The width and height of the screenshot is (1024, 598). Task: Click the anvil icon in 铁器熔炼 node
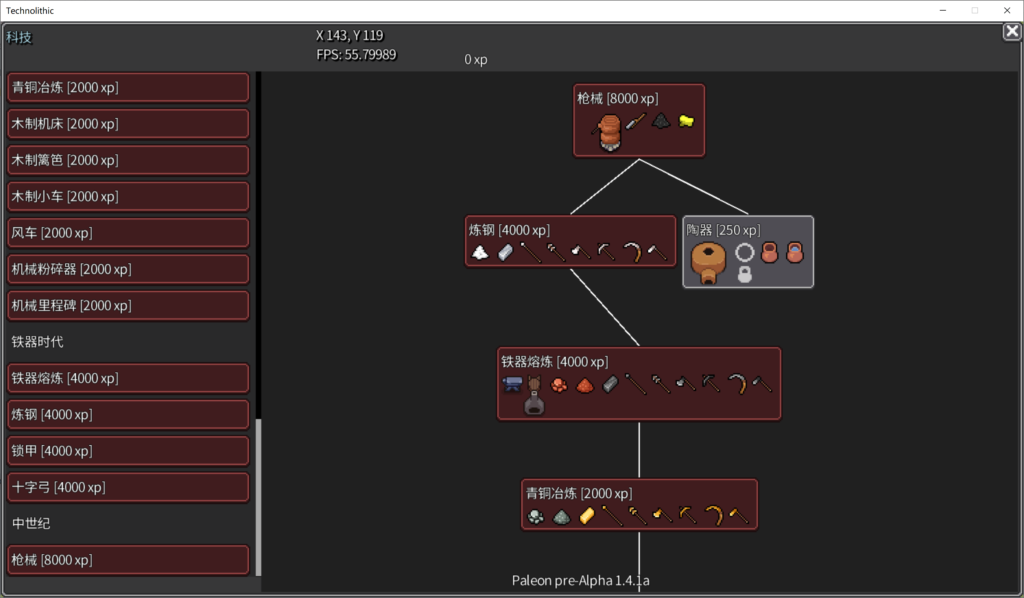(x=513, y=384)
